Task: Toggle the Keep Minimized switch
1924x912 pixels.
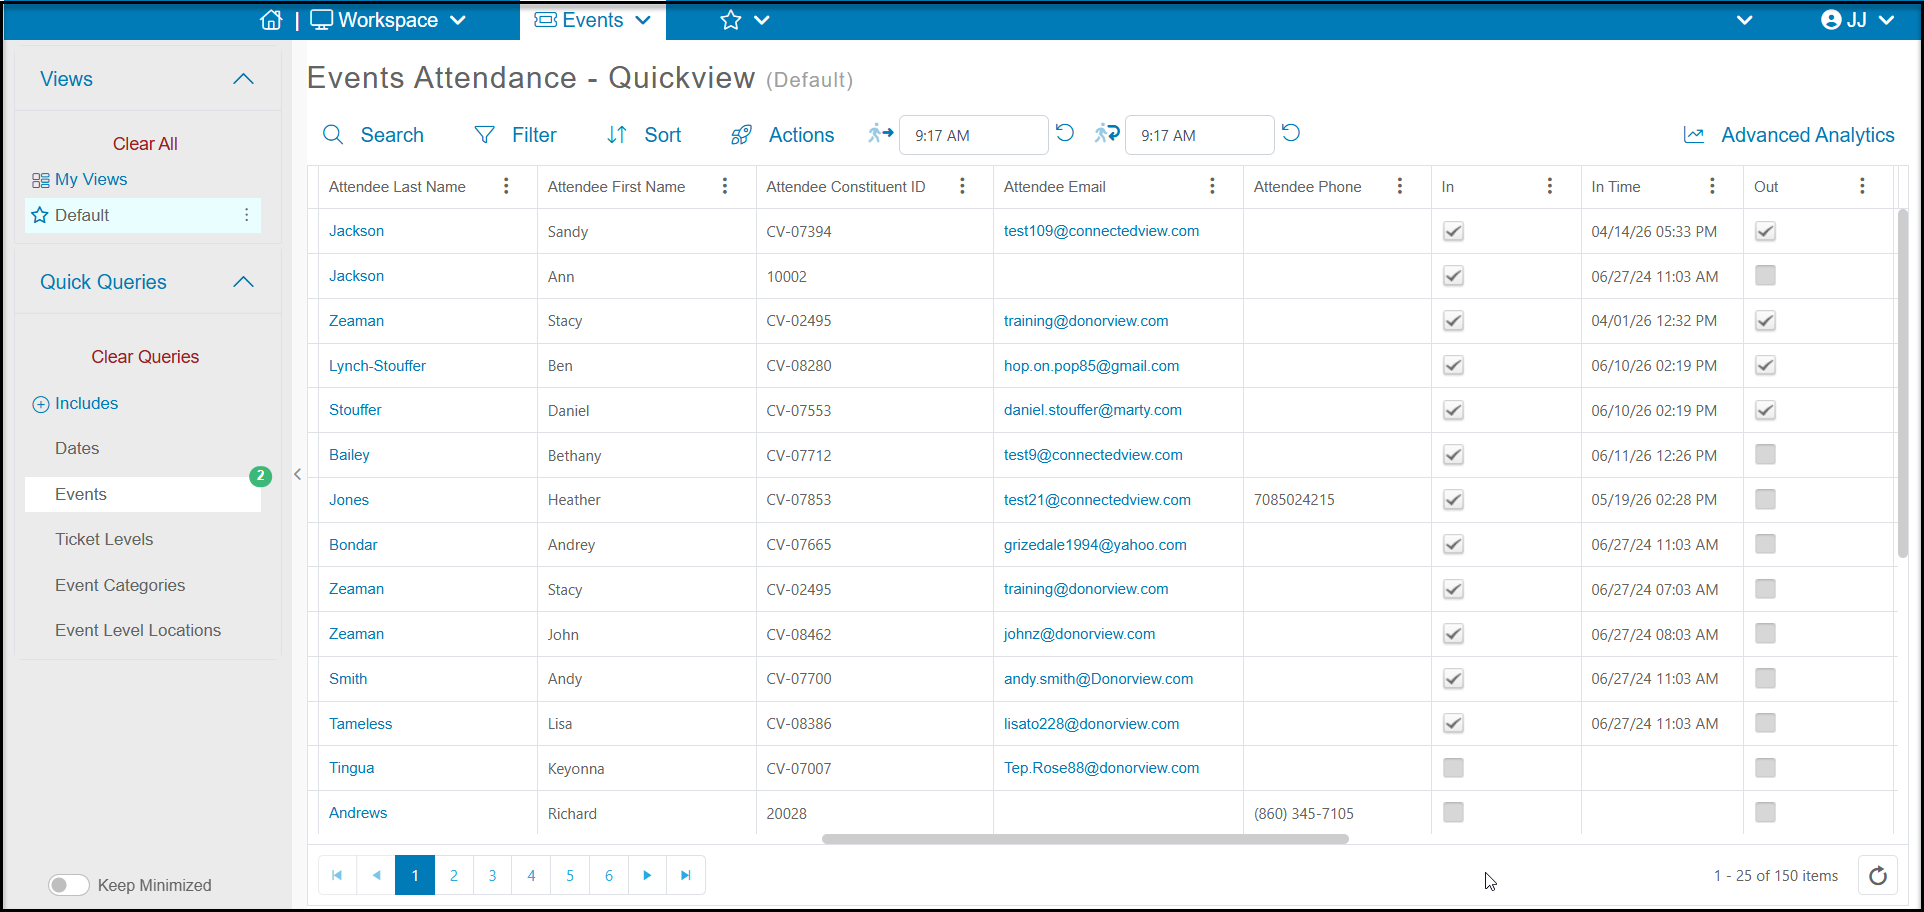Action: click(x=69, y=885)
